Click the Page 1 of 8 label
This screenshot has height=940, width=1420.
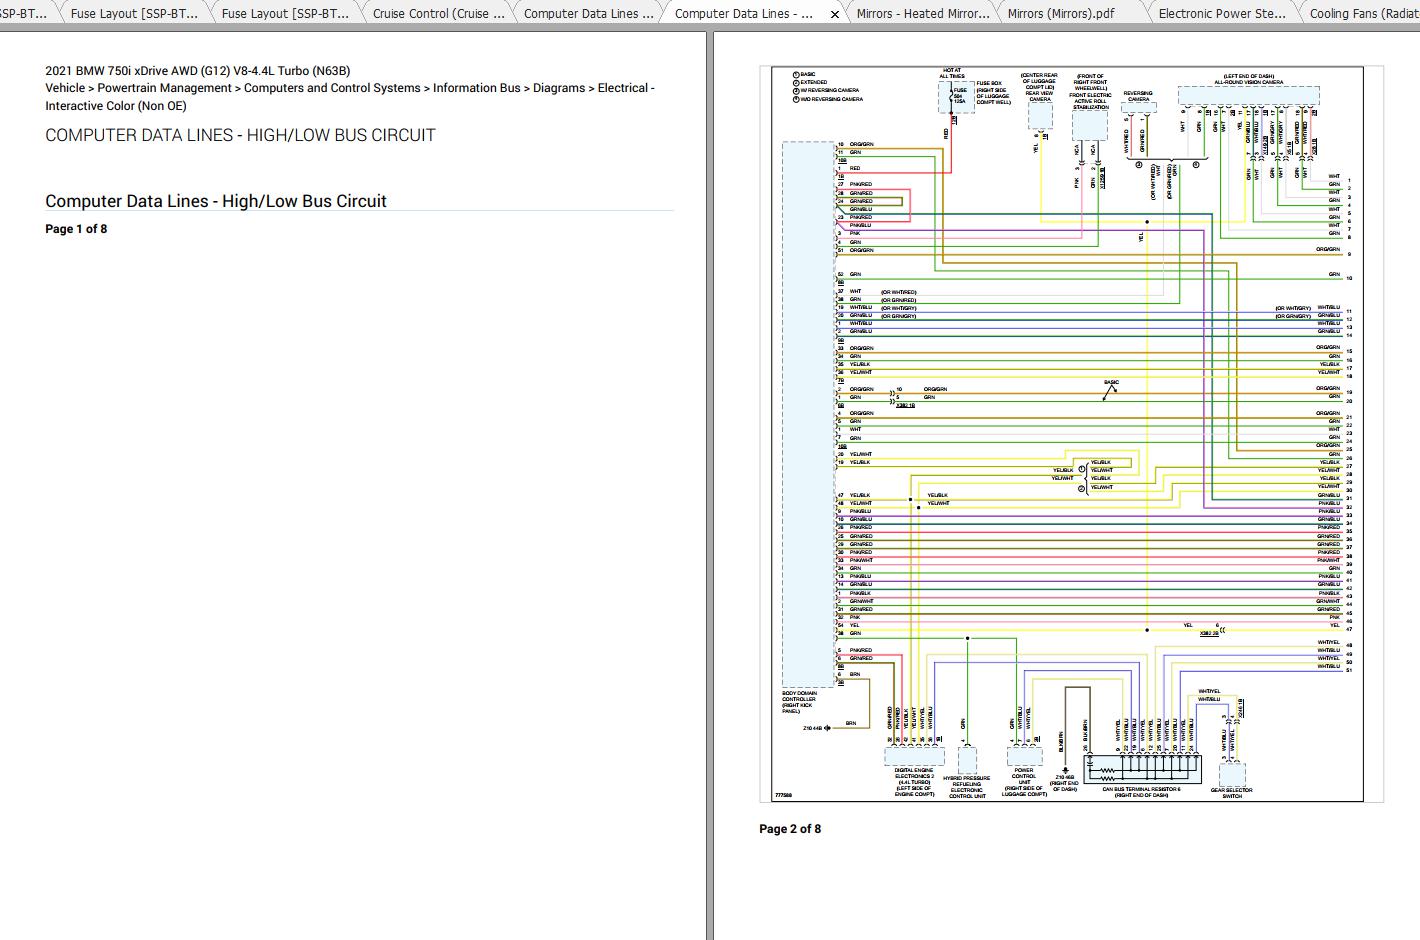click(76, 229)
